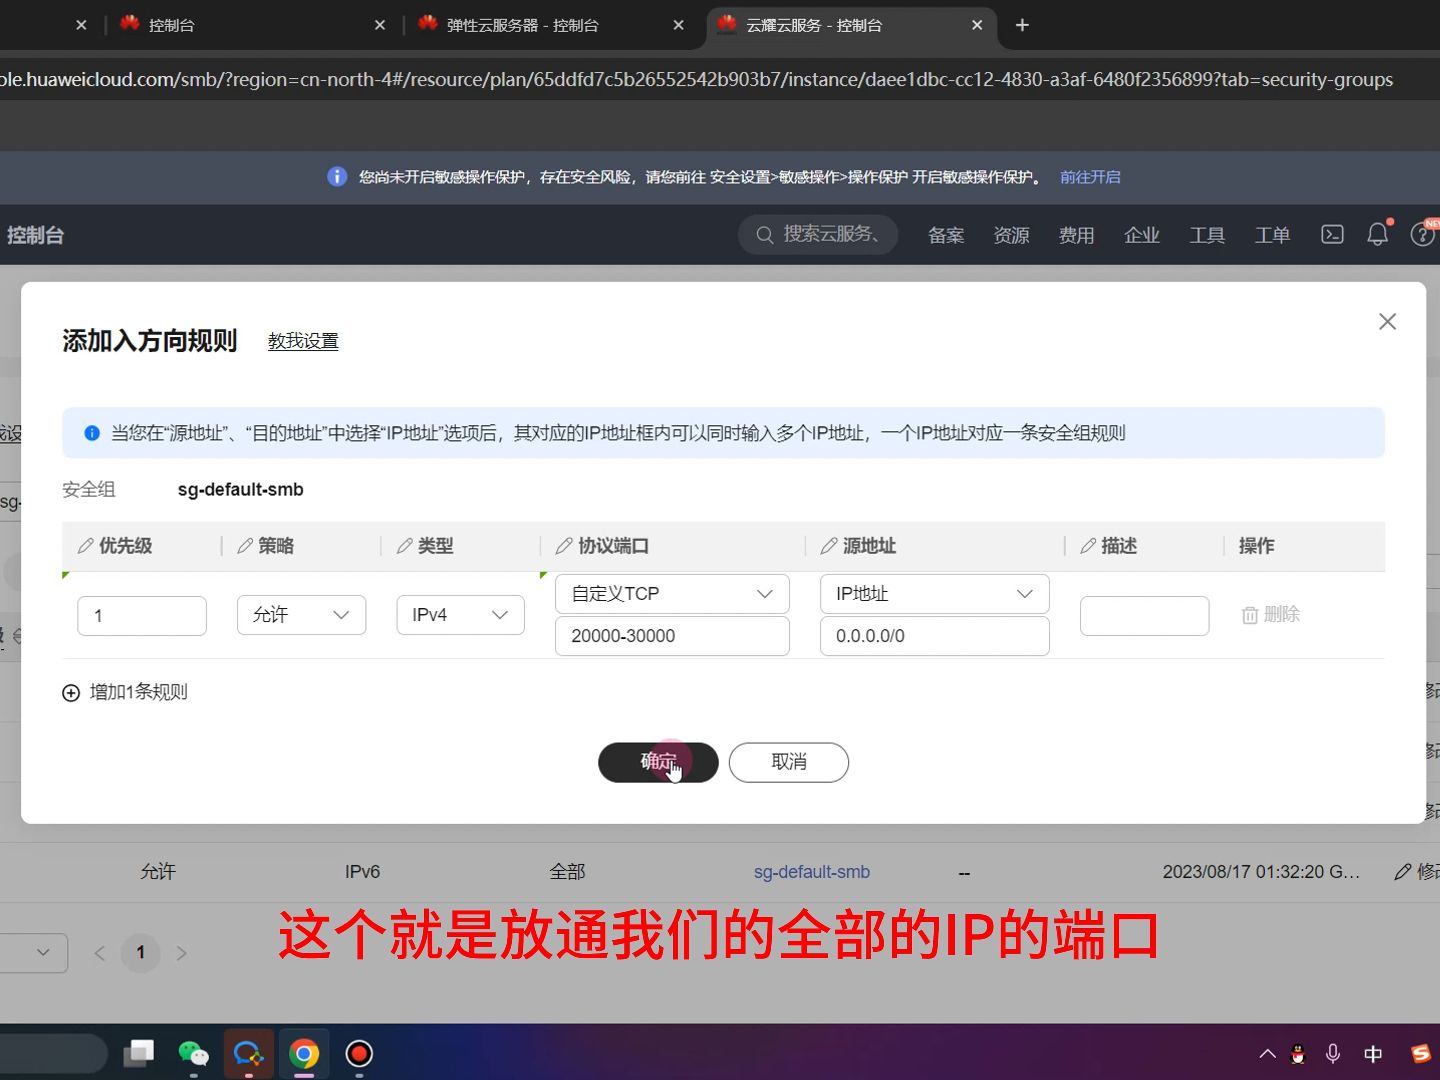Open the CloudShell command-line icon in top bar
This screenshot has width=1440, height=1080.
pyautogui.click(x=1331, y=234)
